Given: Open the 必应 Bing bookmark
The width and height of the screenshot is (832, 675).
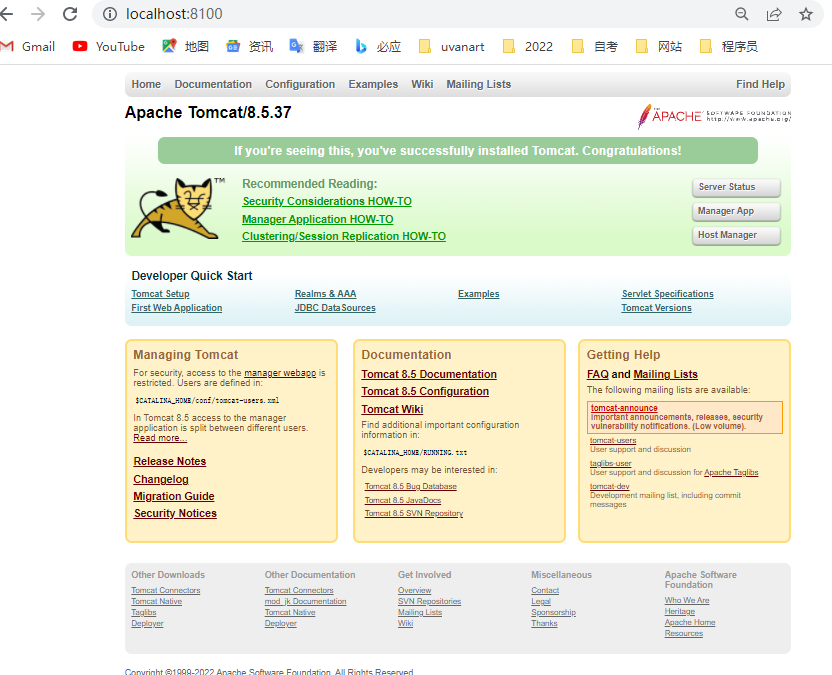Looking at the screenshot, I should (378, 47).
